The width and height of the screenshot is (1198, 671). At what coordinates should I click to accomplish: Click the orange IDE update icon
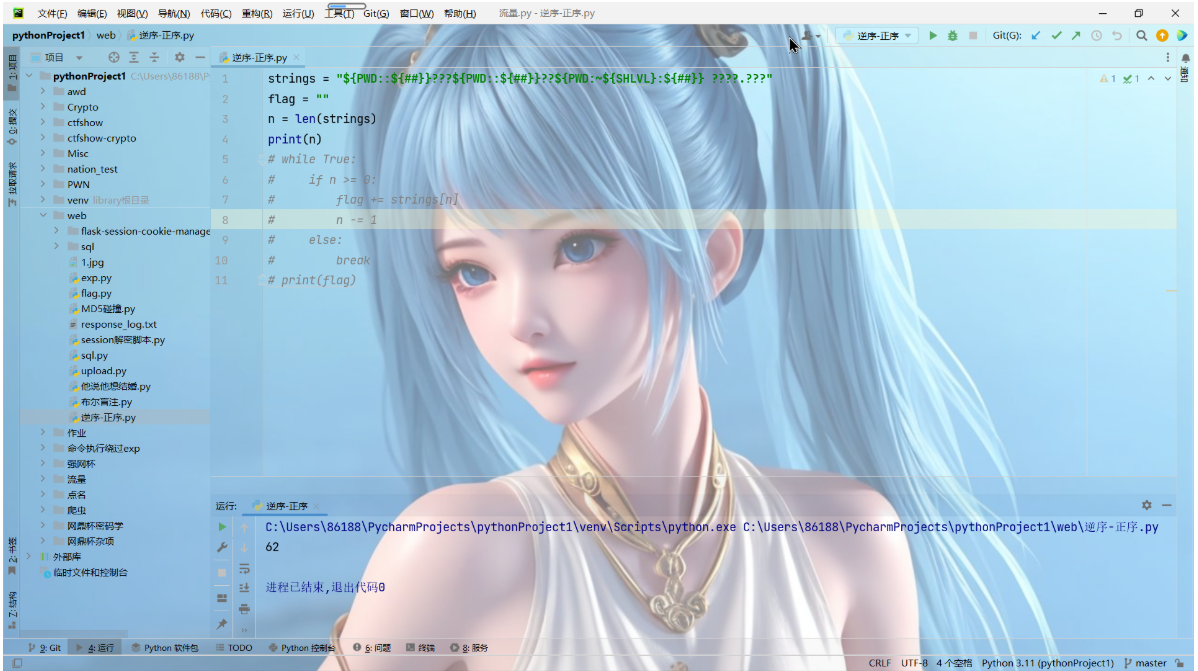click(x=1162, y=35)
